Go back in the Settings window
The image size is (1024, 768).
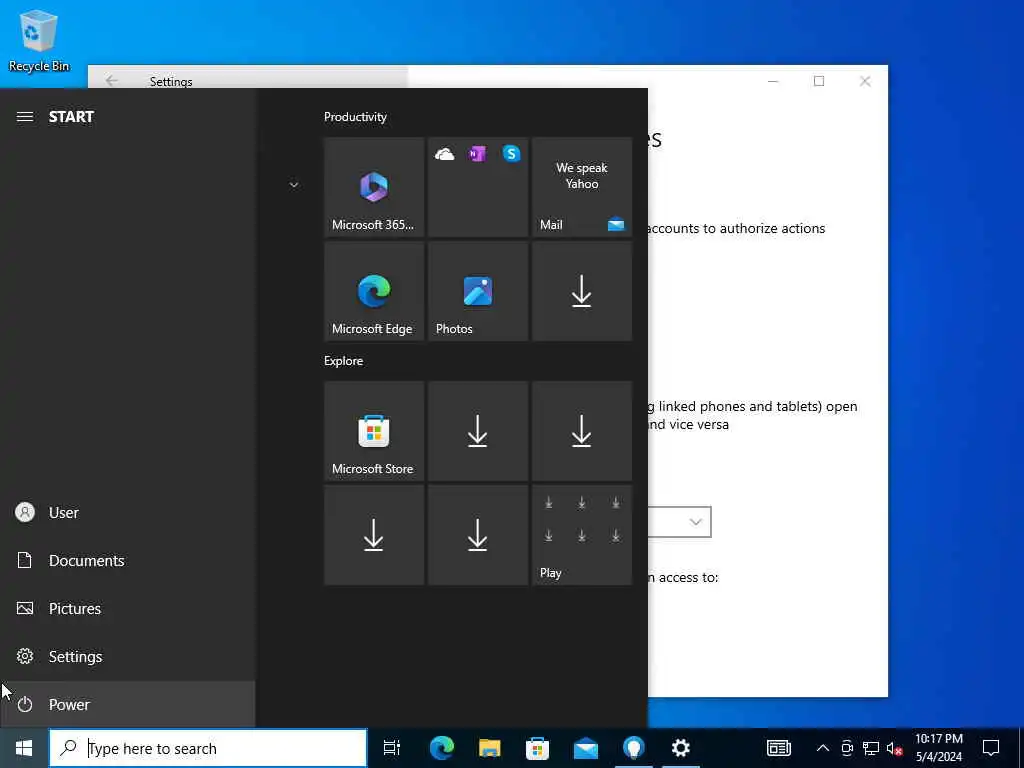[x=112, y=81]
